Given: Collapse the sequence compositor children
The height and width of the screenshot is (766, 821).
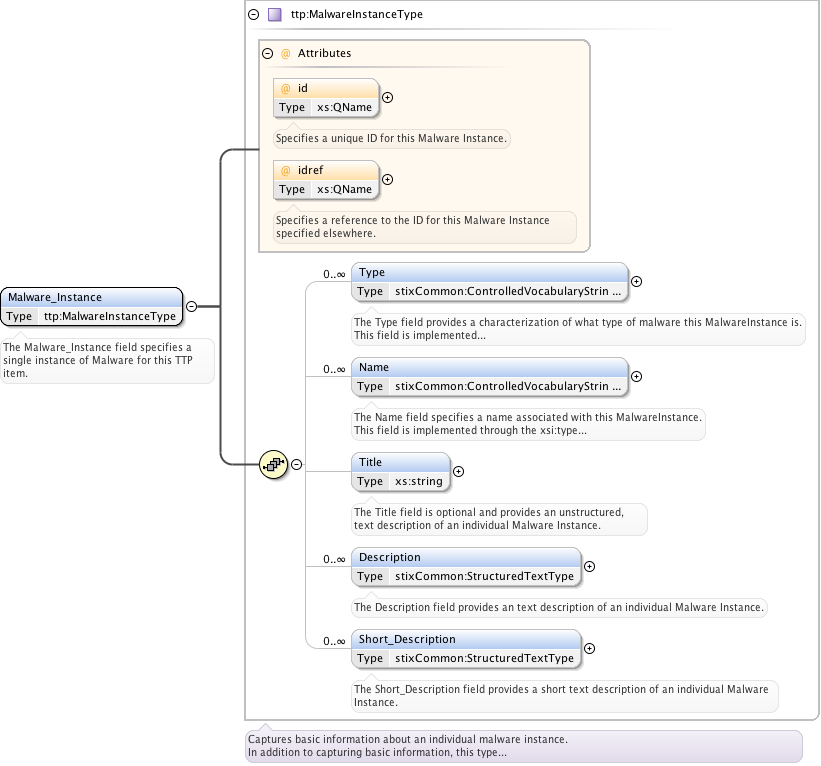Looking at the screenshot, I should [297, 464].
